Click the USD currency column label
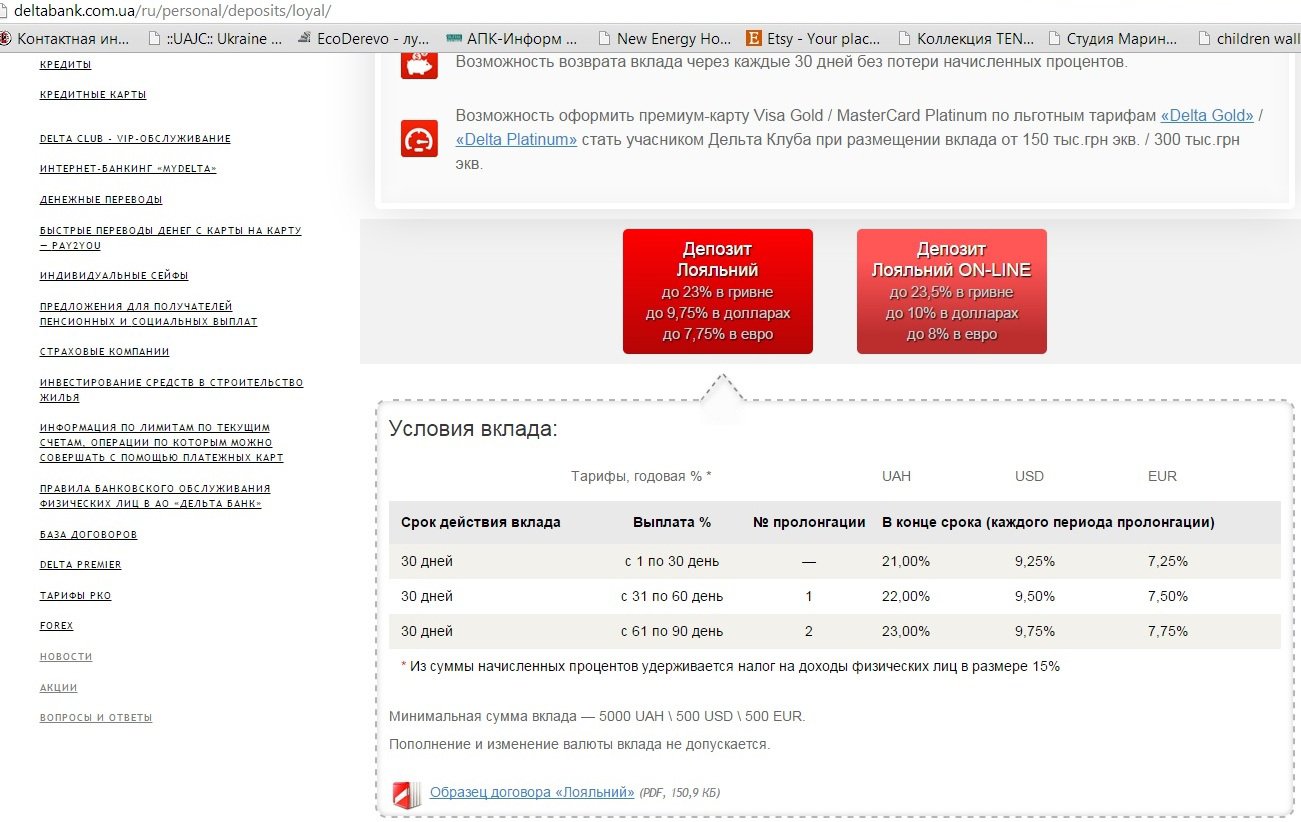Screen dimensions: 1301x822 [1029, 476]
